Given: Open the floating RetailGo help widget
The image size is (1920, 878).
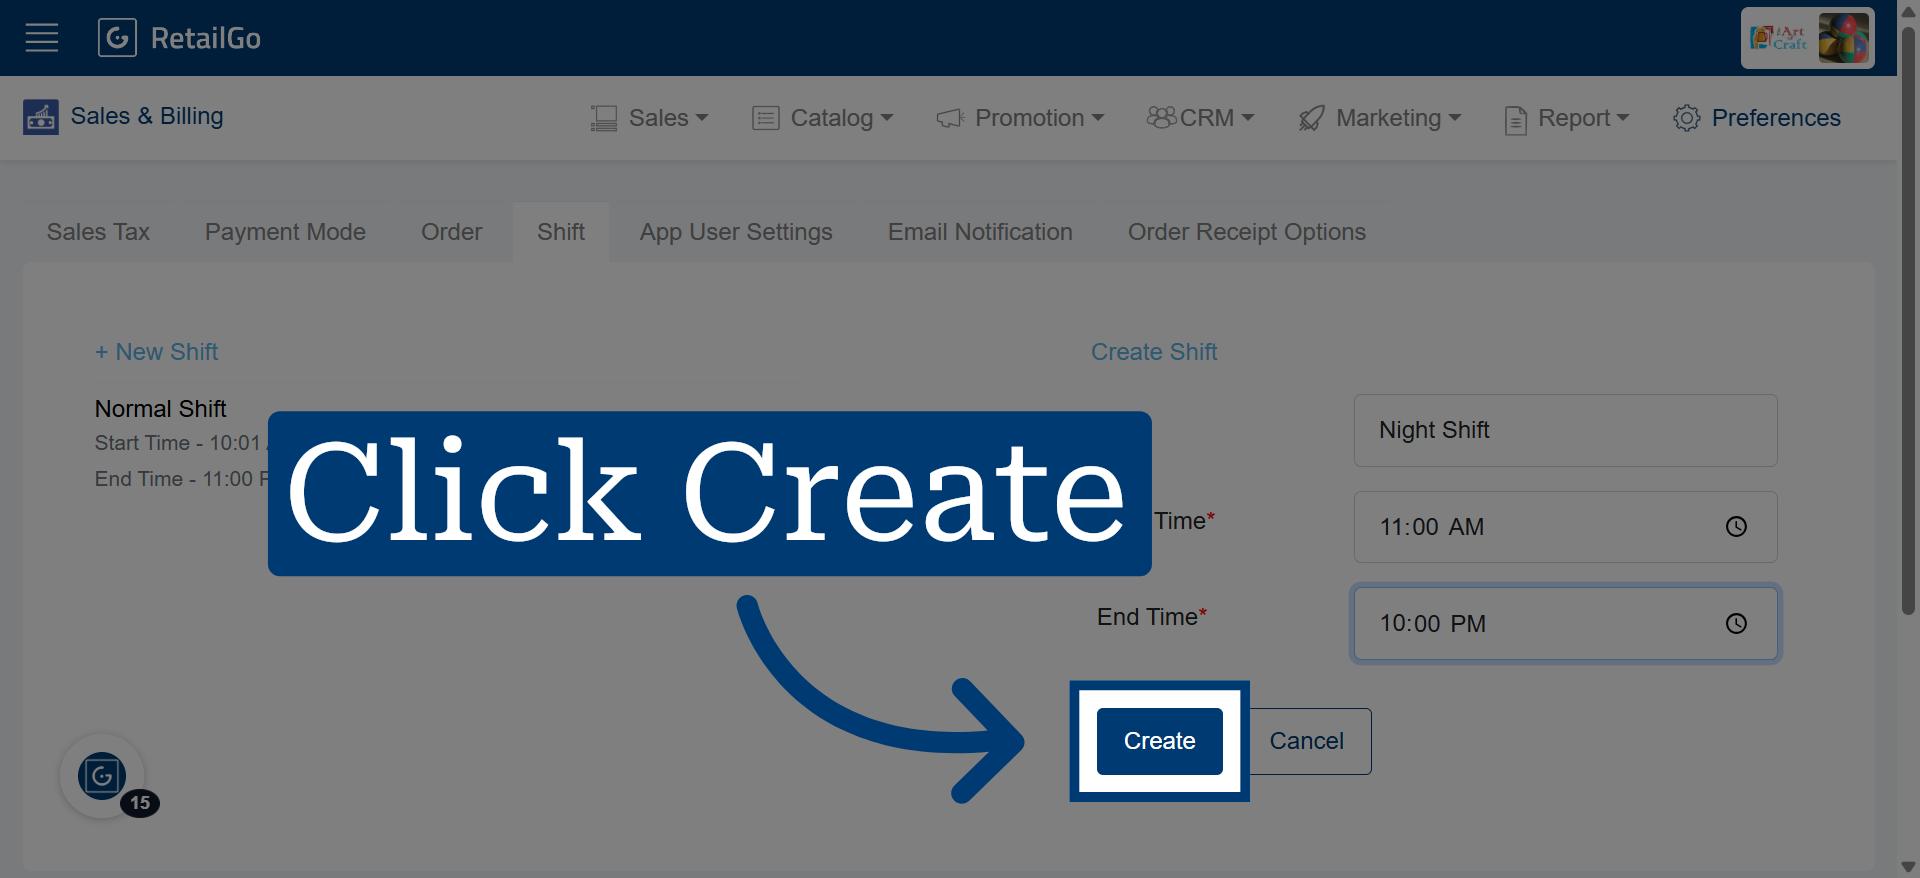Looking at the screenshot, I should tap(102, 776).
